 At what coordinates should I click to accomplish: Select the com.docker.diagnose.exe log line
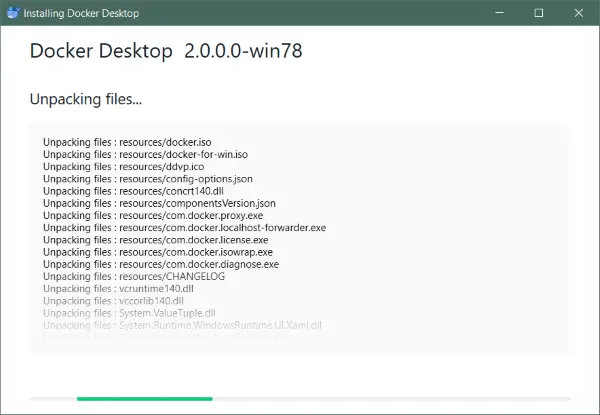pos(161,265)
